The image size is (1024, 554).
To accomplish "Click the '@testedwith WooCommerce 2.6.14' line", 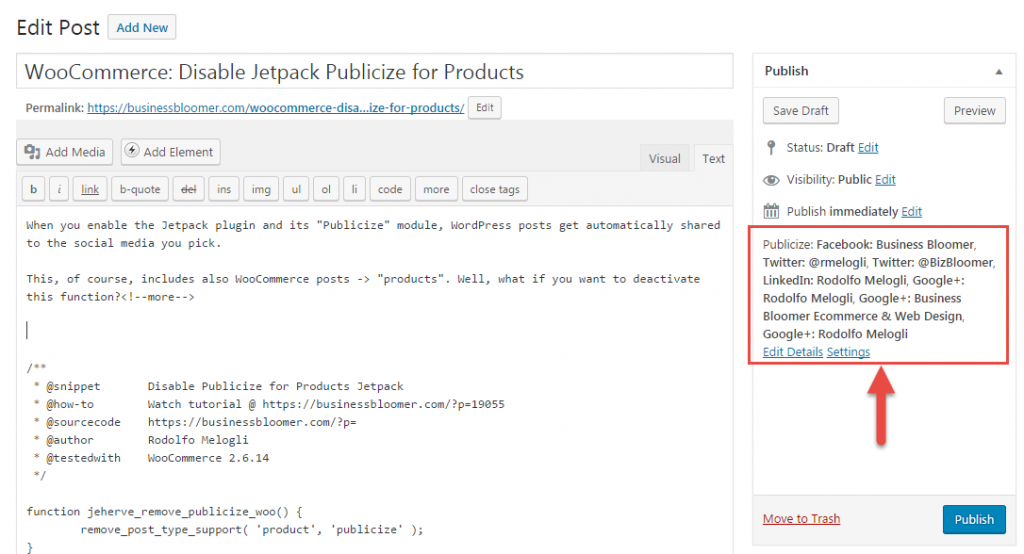I will (x=152, y=458).
